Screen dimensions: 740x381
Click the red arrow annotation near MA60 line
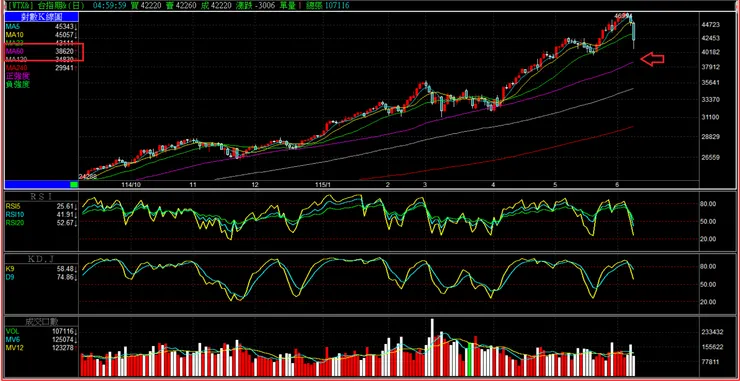(x=652, y=59)
